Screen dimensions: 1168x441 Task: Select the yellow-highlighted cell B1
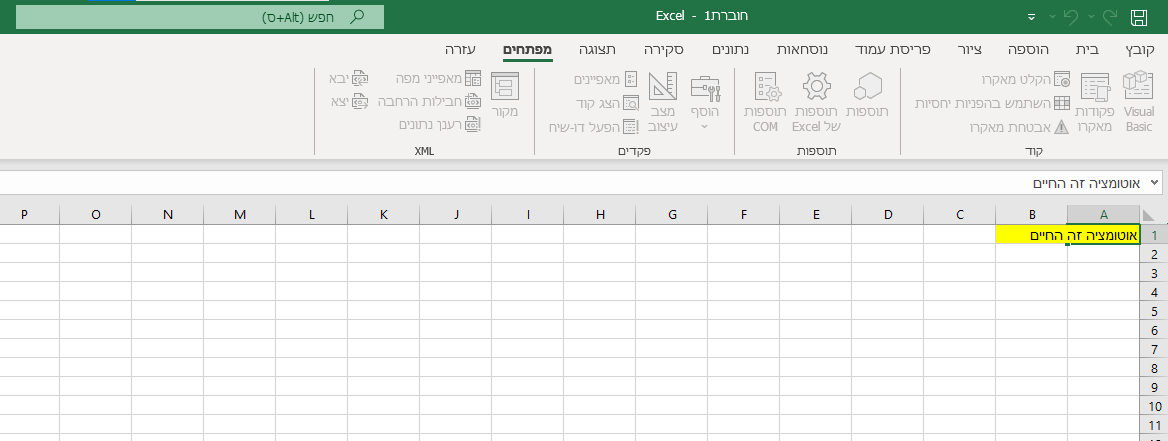tap(1031, 234)
